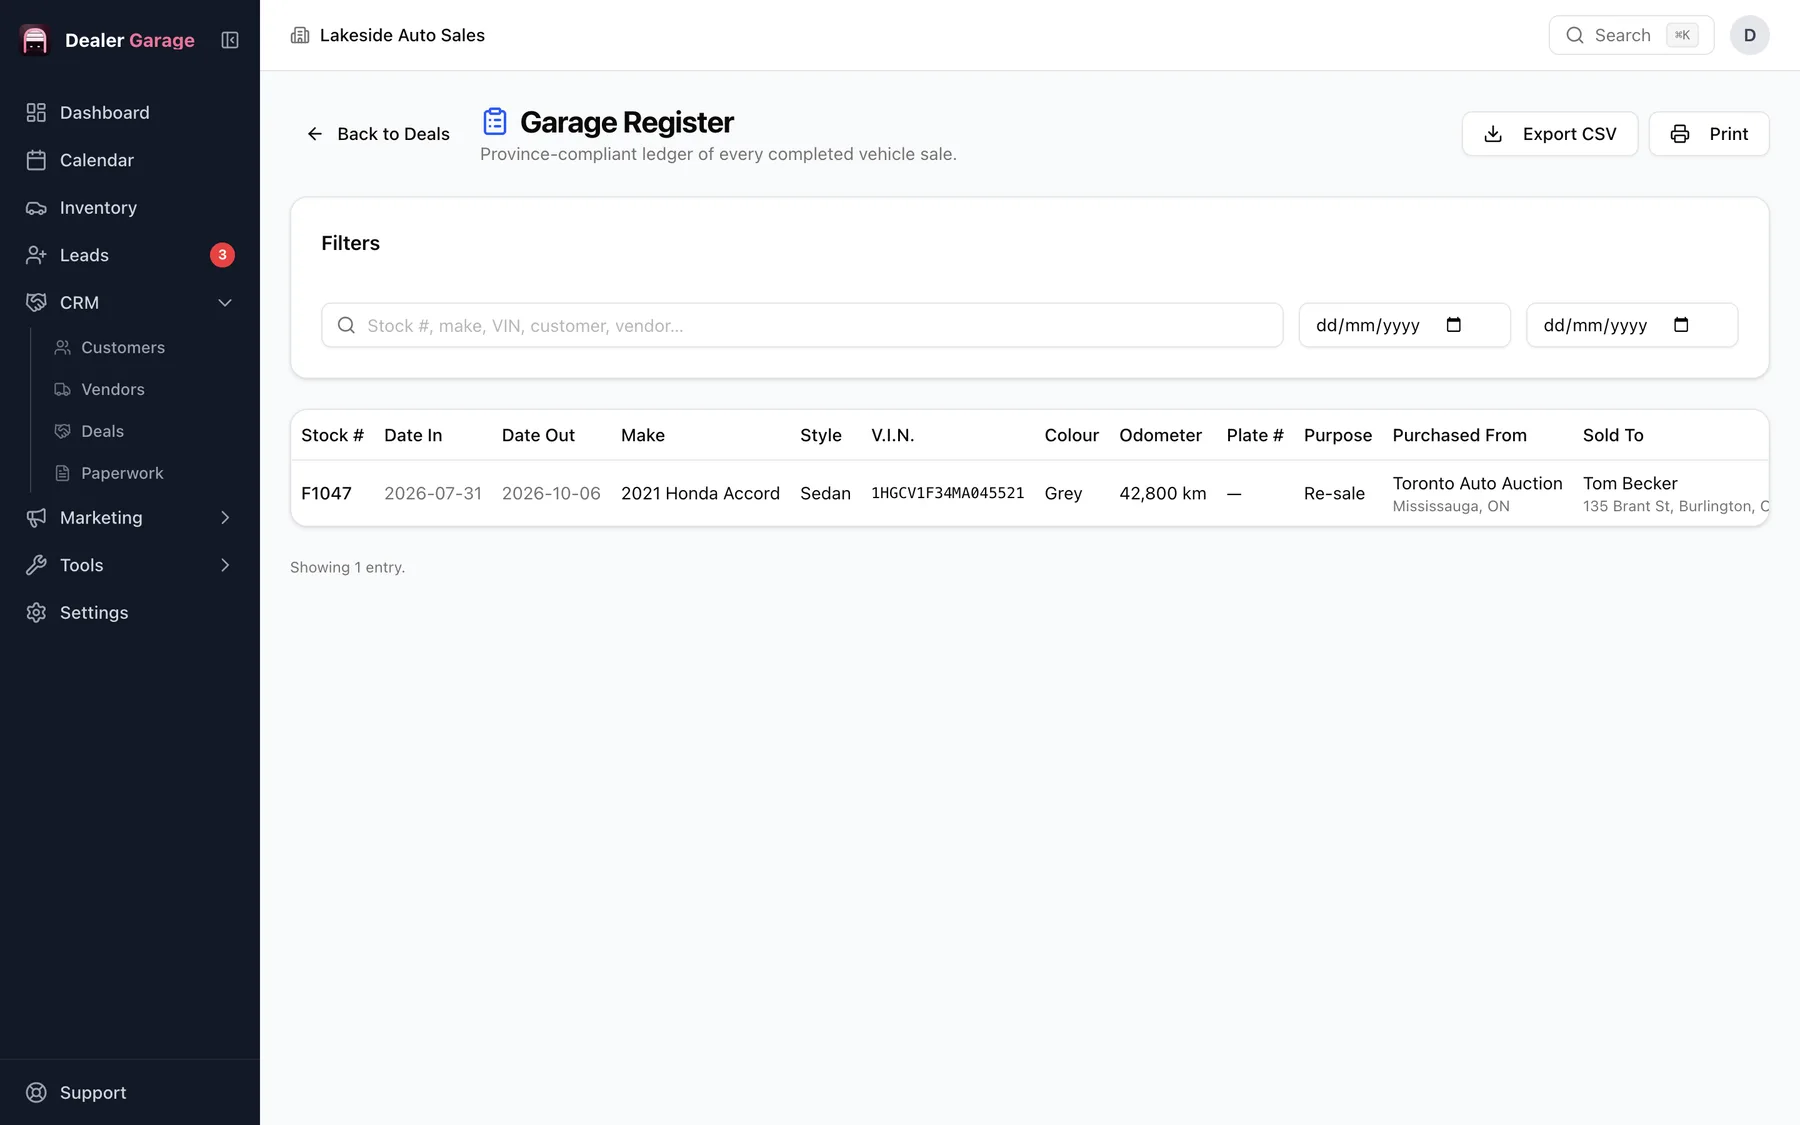
Task: Click the first date filter field
Action: pos(1404,325)
